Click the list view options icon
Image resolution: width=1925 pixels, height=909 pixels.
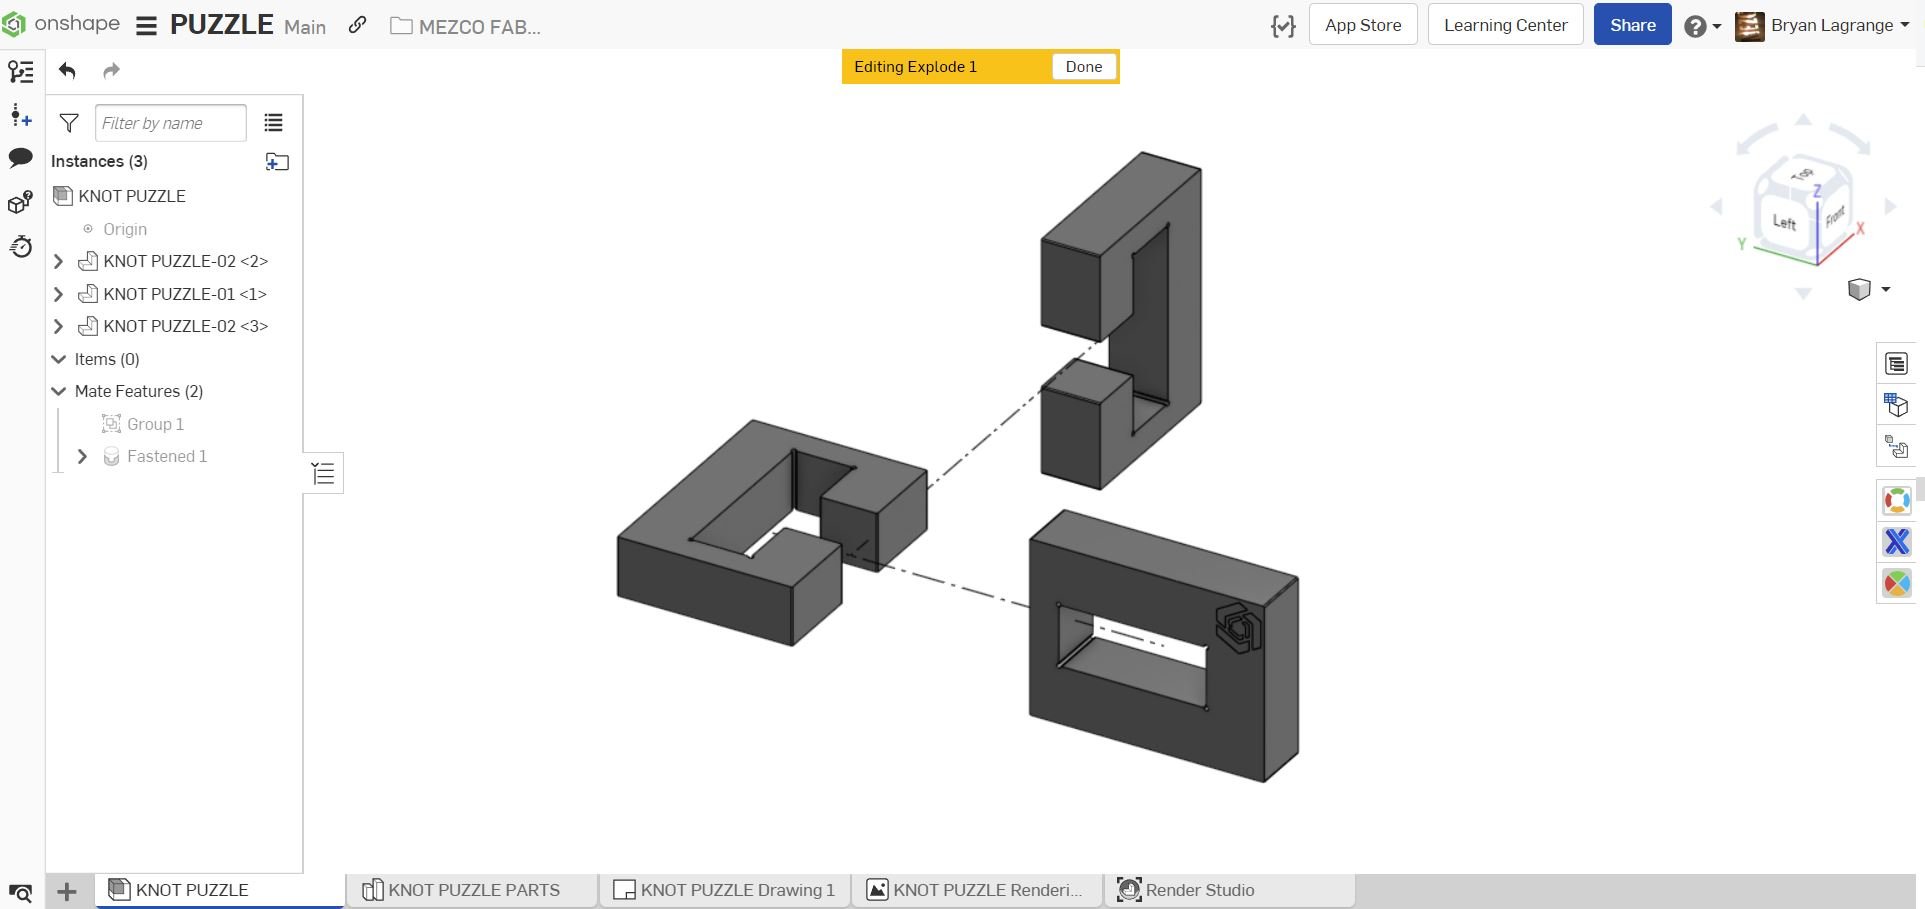tap(273, 123)
